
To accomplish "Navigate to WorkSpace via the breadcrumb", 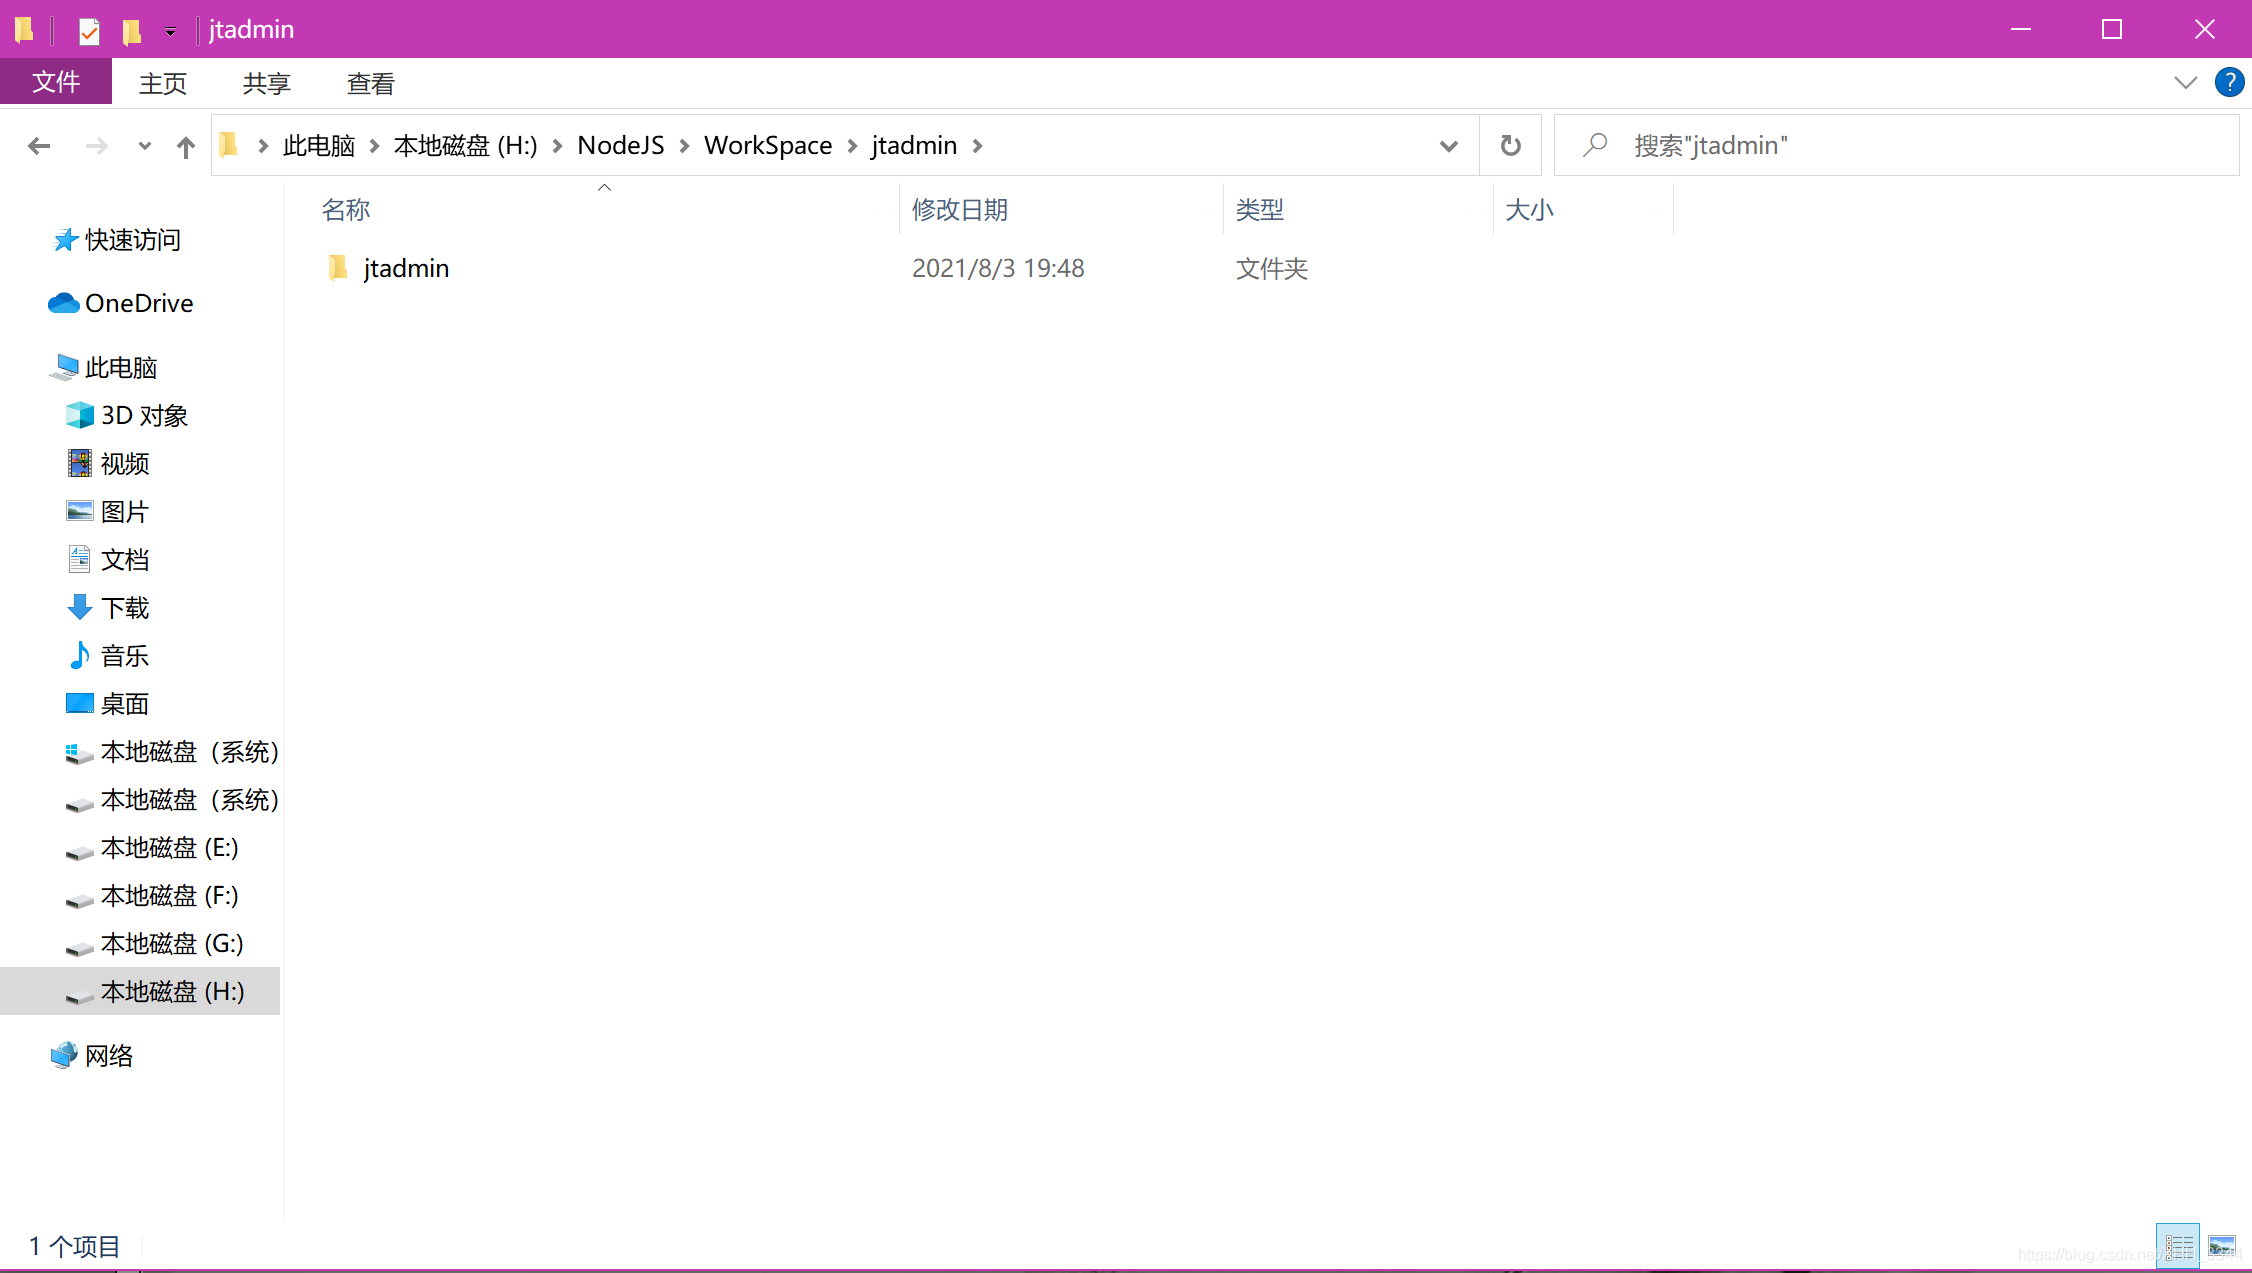I will click(768, 145).
